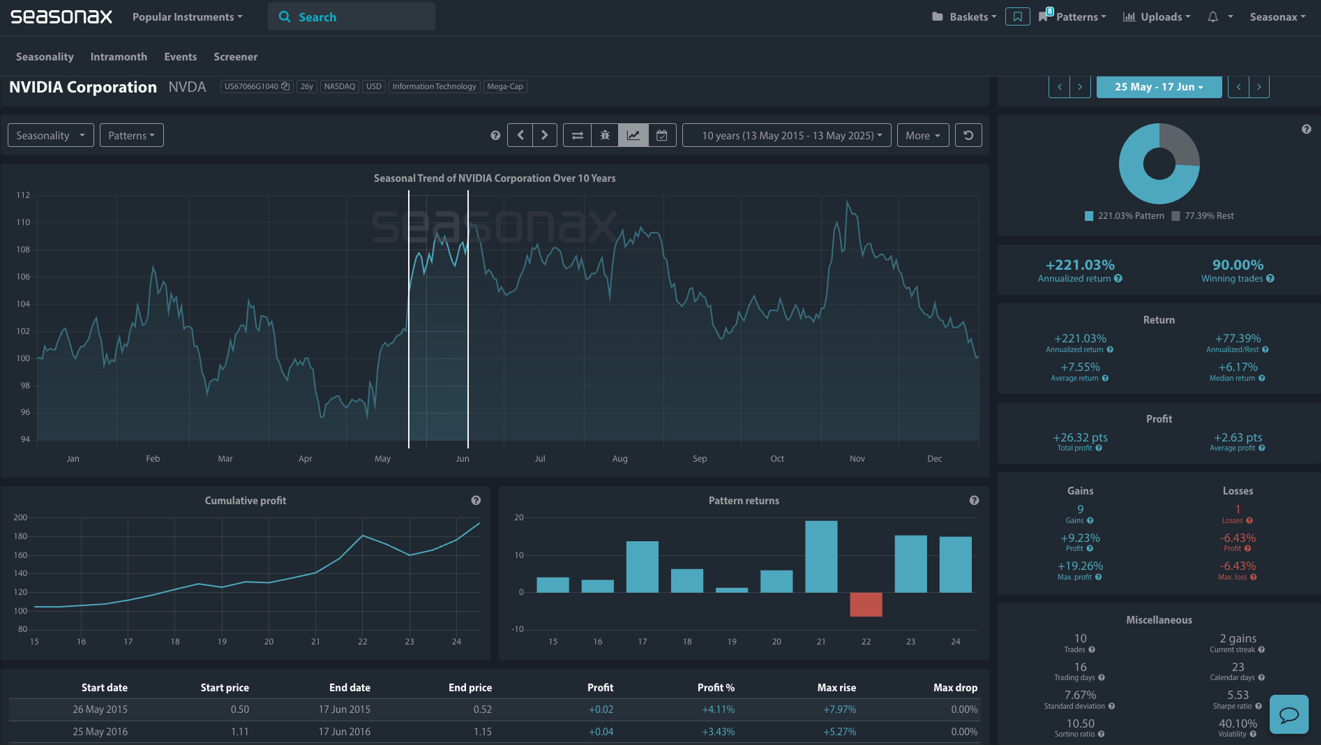Click the bookmark icon in the top bar

(1017, 17)
